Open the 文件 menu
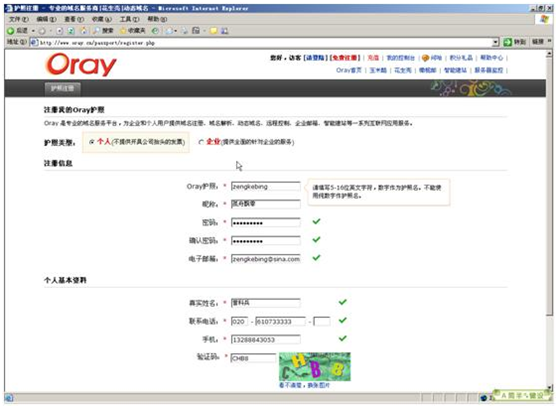This screenshot has width=558, height=408. tap(19, 19)
